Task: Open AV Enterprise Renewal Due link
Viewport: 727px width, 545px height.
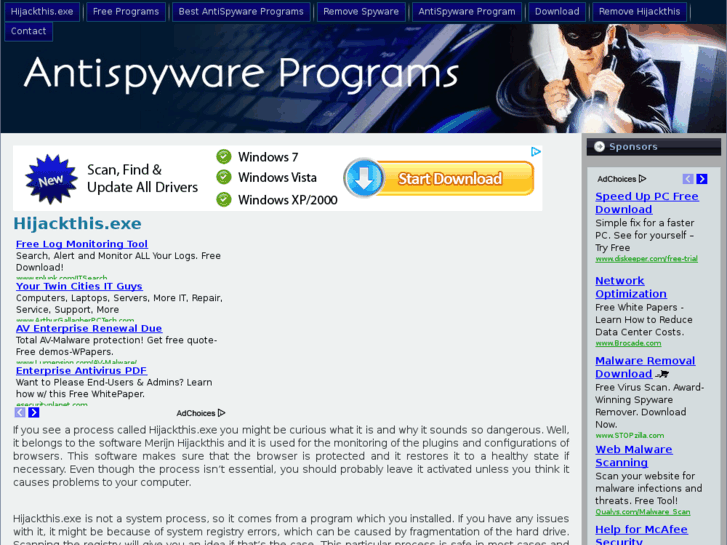Action: coord(89,328)
